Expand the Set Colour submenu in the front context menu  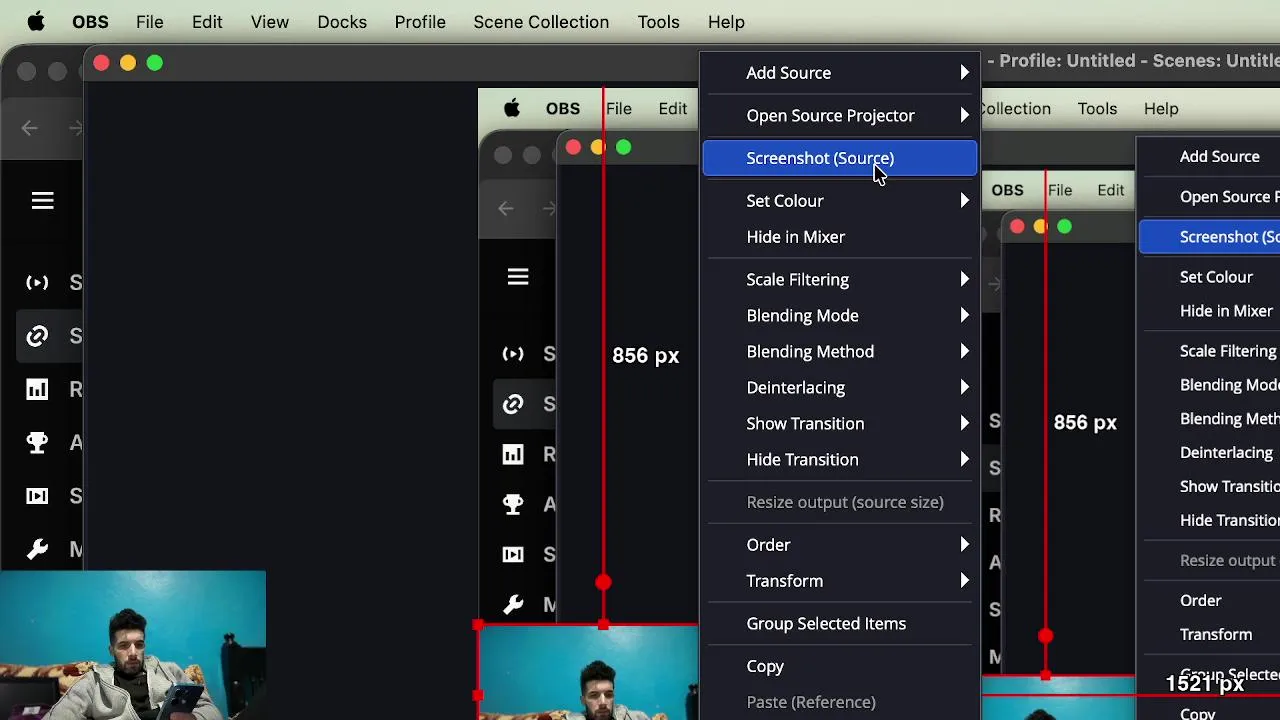point(840,201)
